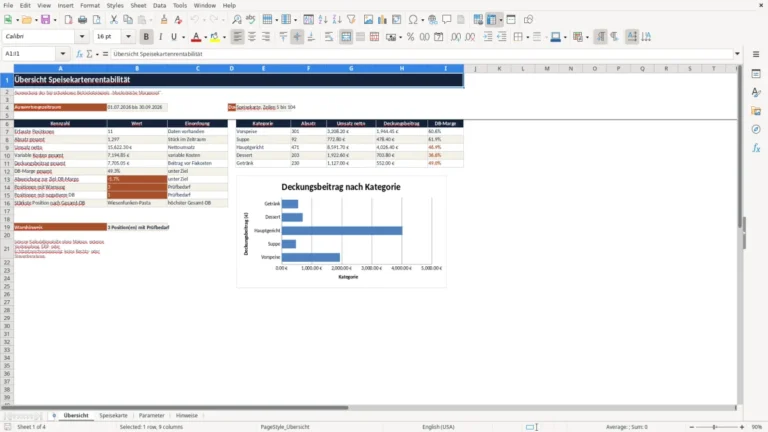This screenshot has width=768, height=432.
Task: Click the Print icon
Action: click(82, 20)
